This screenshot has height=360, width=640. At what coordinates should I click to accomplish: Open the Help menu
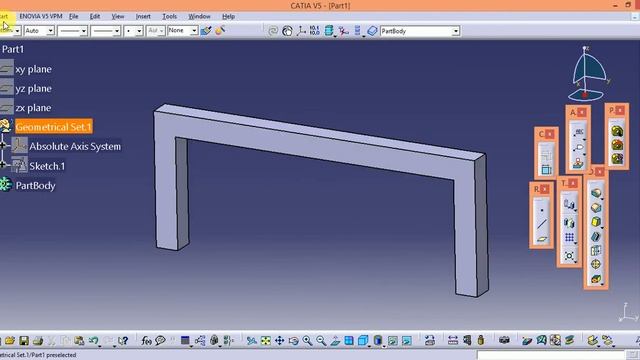point(228,16)
